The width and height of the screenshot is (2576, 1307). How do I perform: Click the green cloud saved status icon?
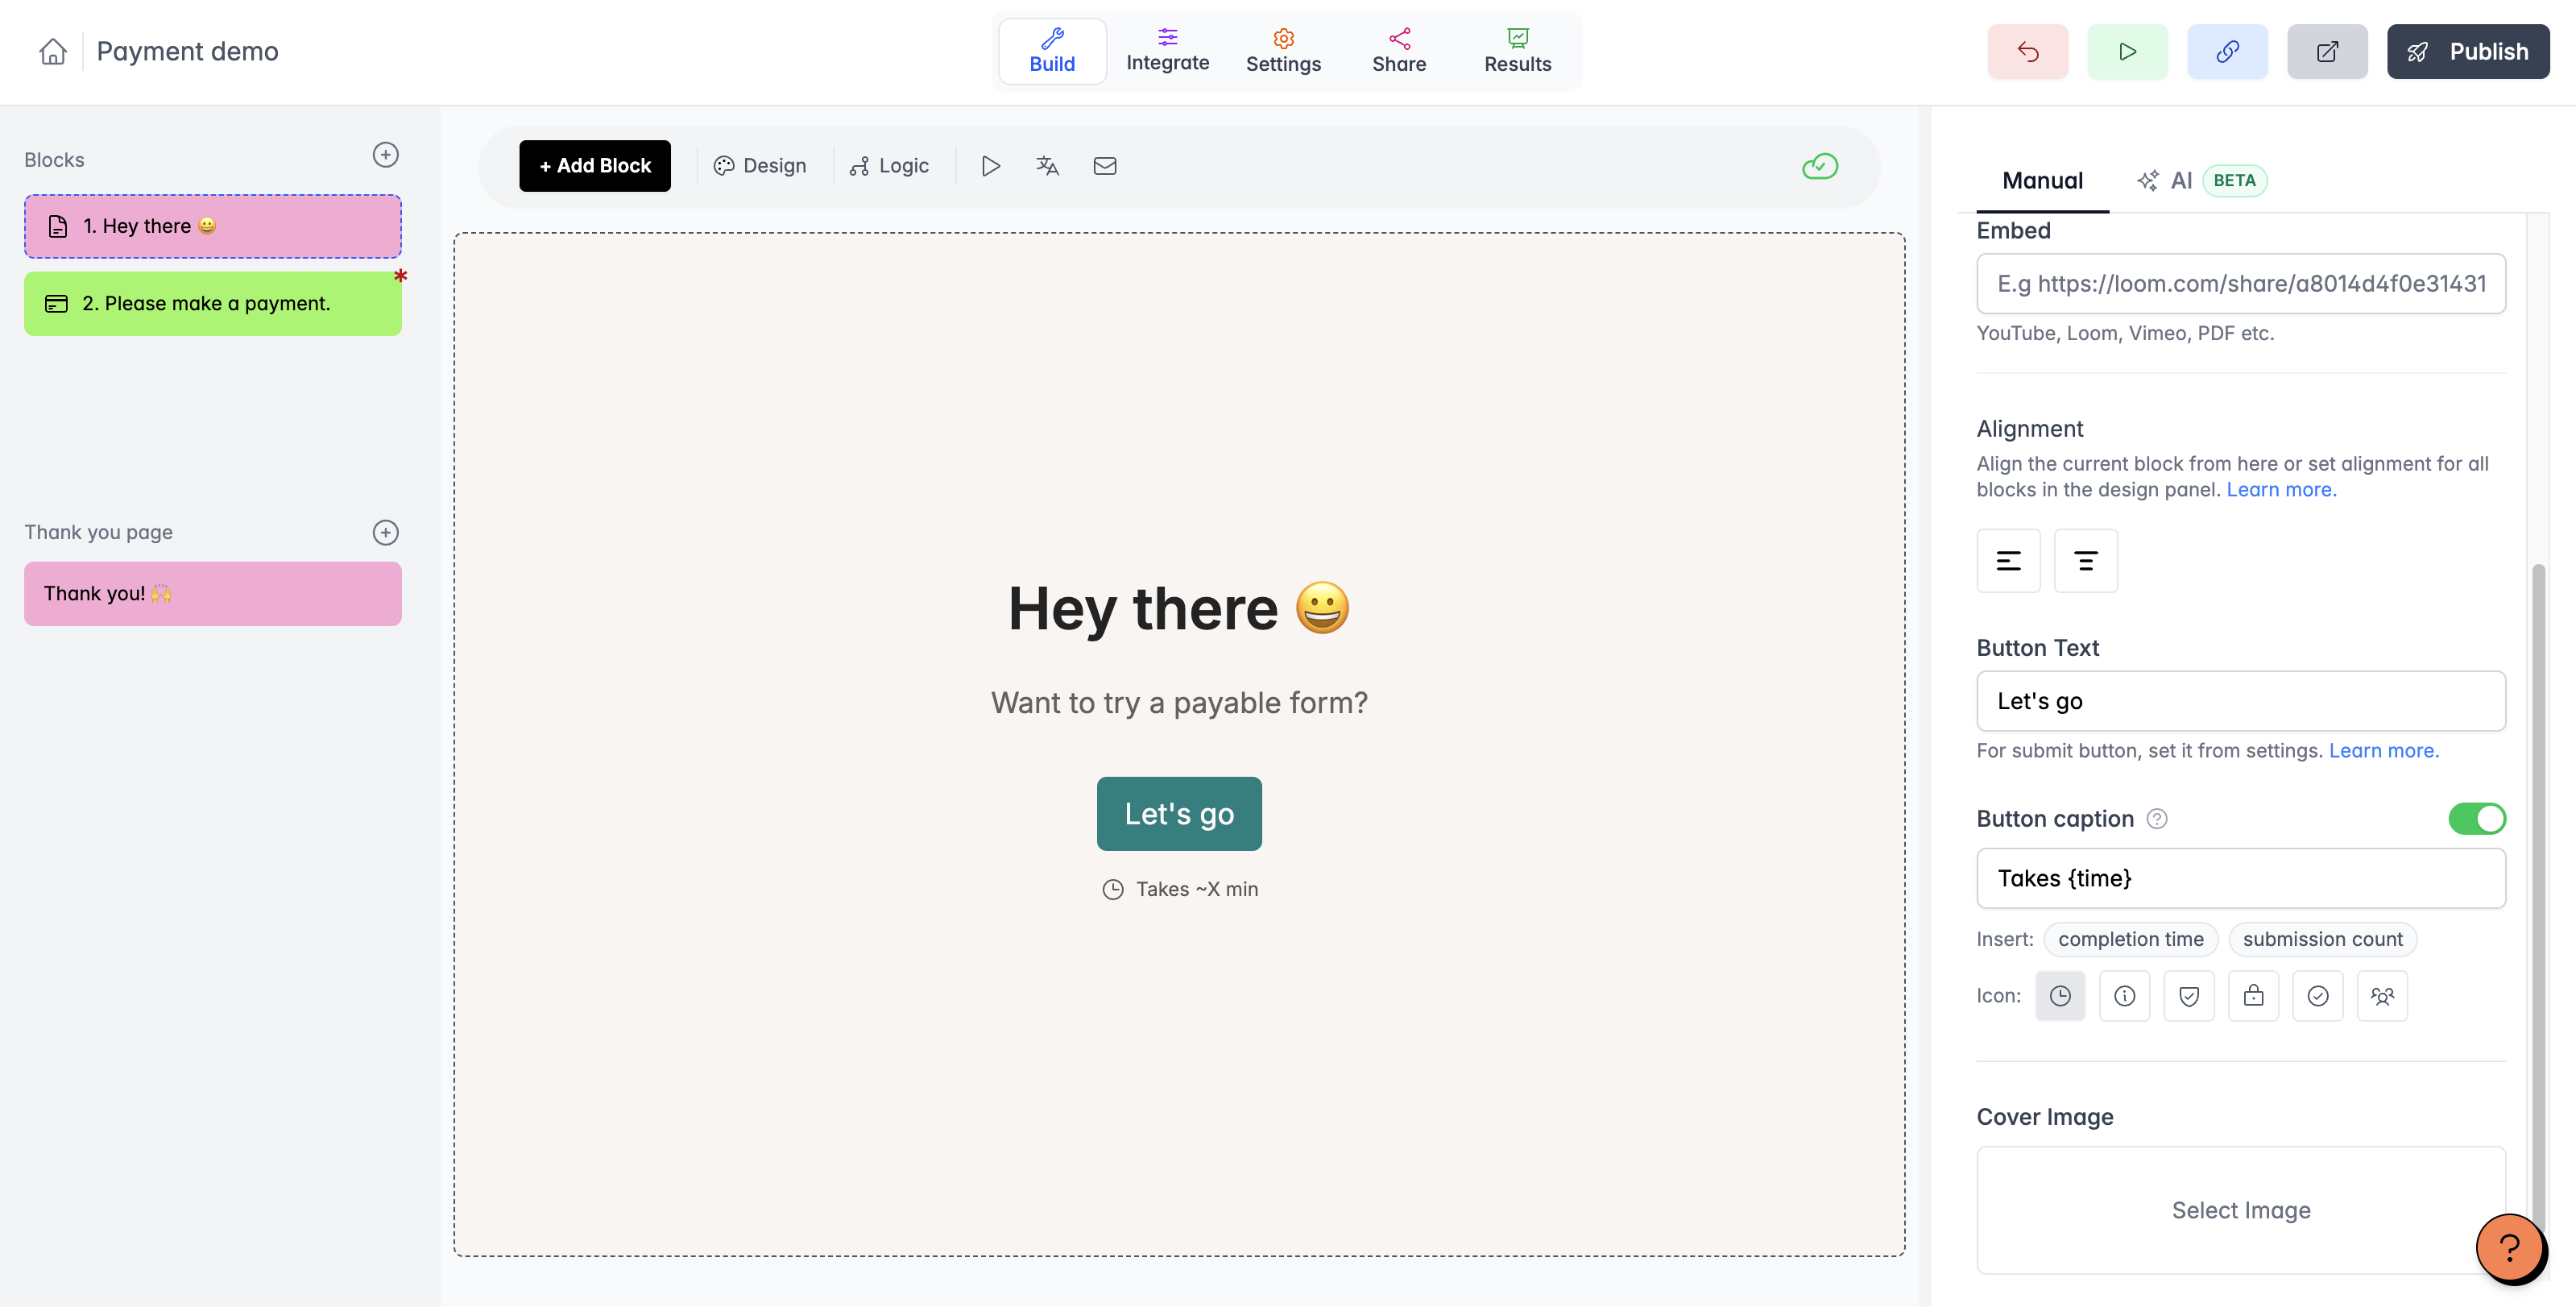tap(1819, 166)
